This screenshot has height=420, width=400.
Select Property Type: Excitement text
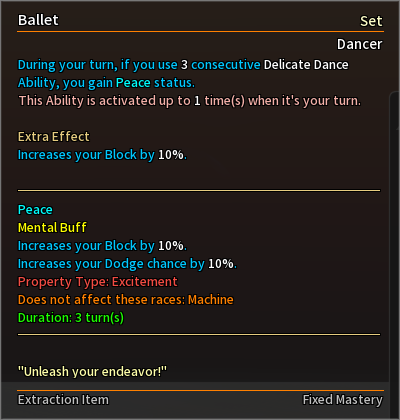(x=98, y=282)
